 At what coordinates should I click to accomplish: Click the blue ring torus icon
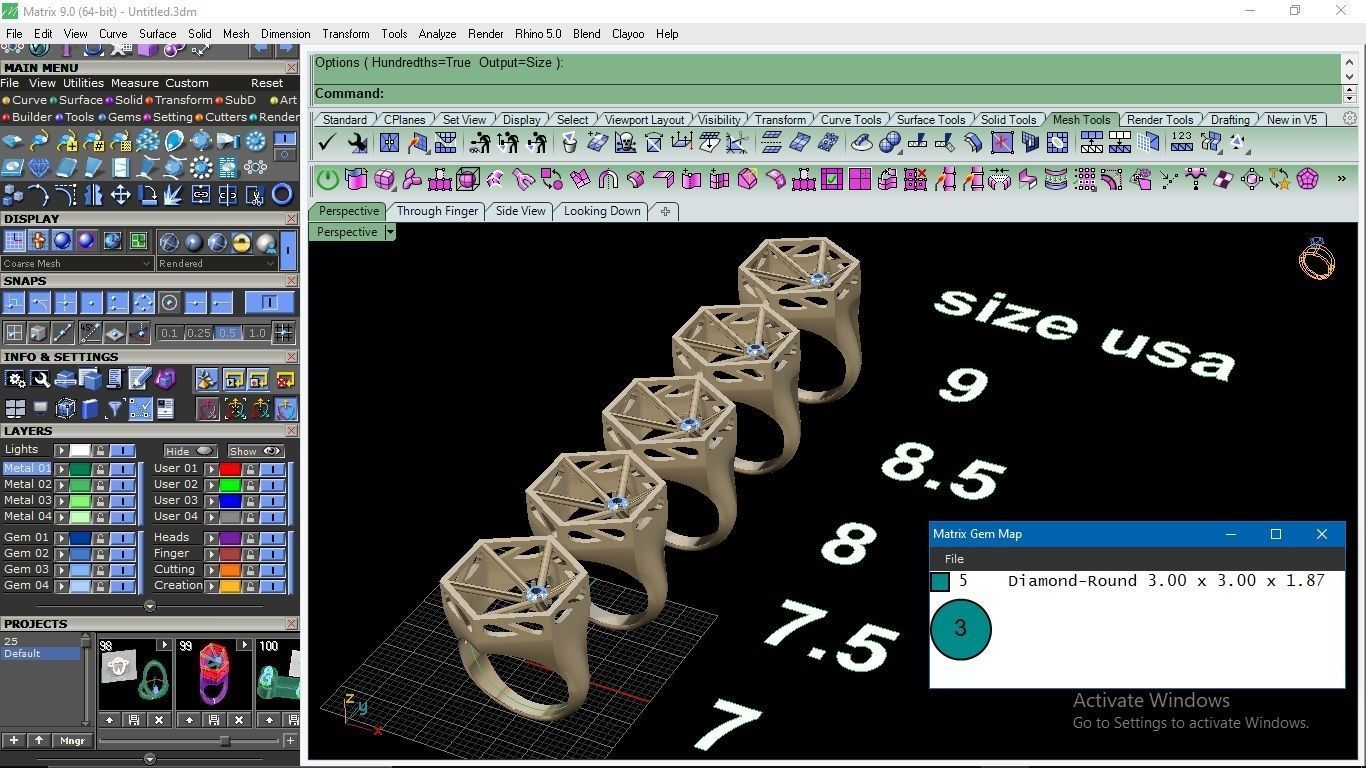(x=282, y=194)
